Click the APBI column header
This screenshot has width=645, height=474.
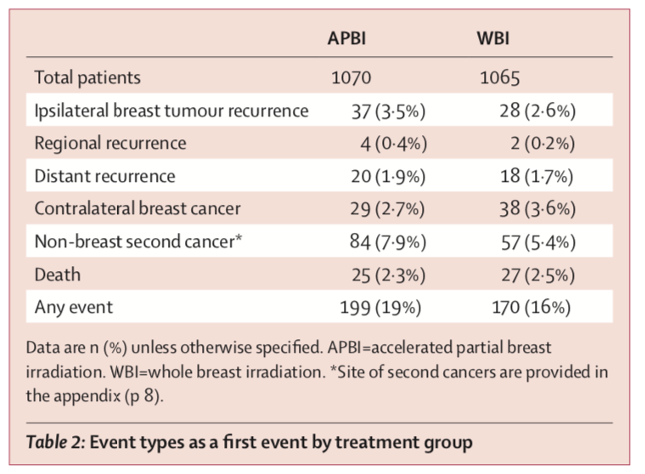pos(351,39)
